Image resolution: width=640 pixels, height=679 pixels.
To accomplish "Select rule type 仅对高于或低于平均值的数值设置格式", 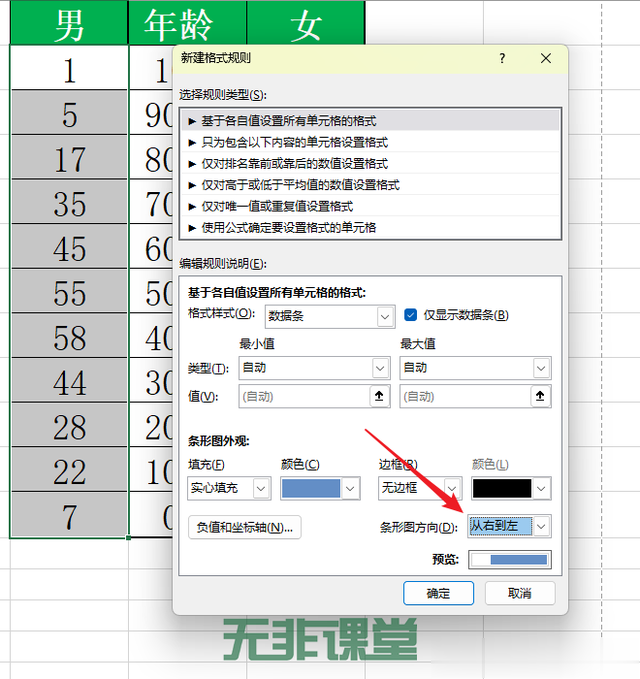I will coord(371,185).
